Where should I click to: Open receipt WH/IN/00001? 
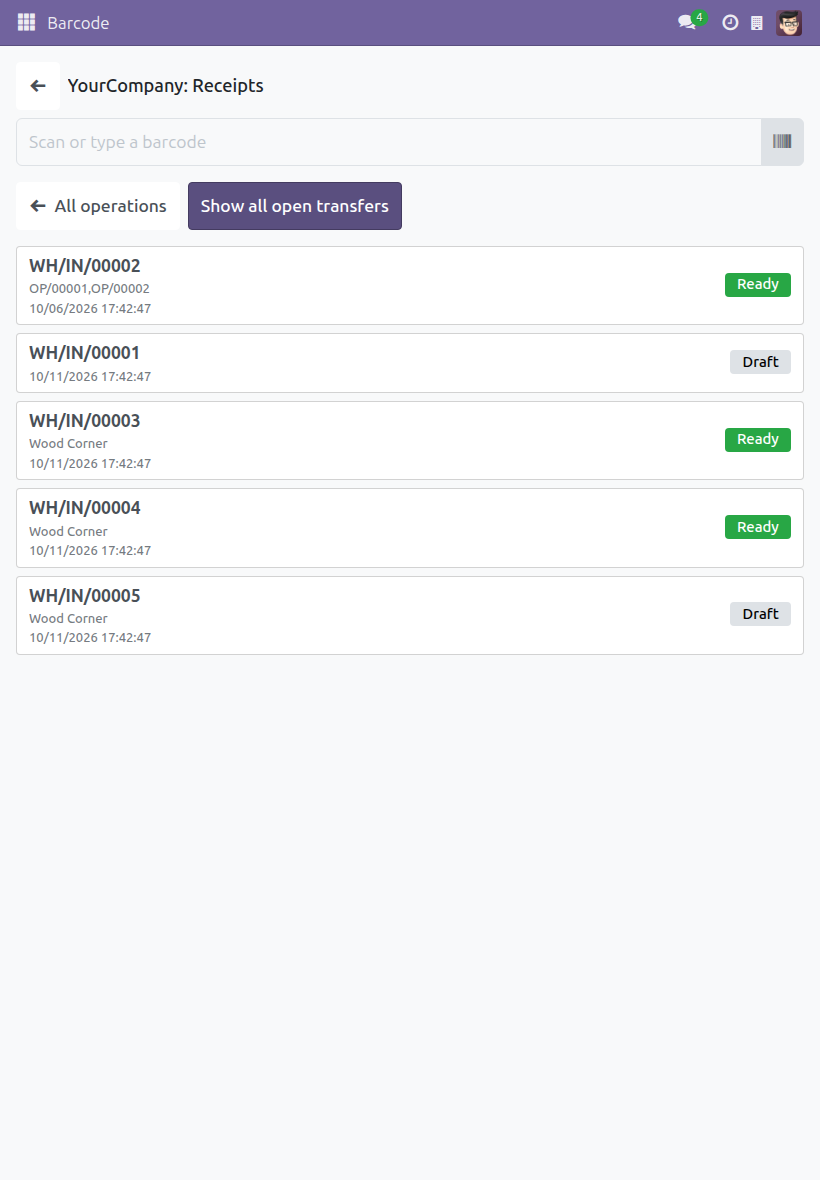coord(410,363)
